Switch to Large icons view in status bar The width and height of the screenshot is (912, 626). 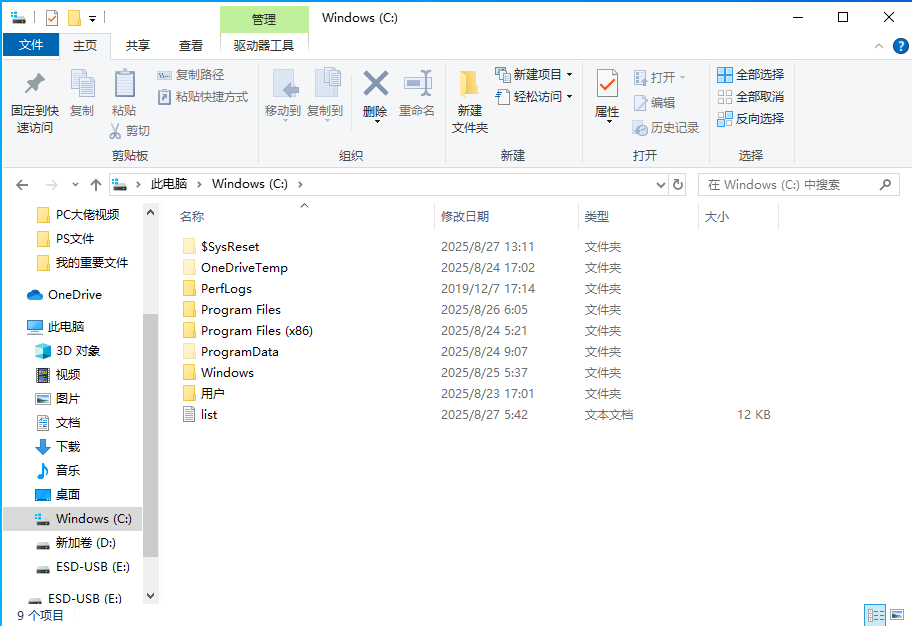(897, 615)
